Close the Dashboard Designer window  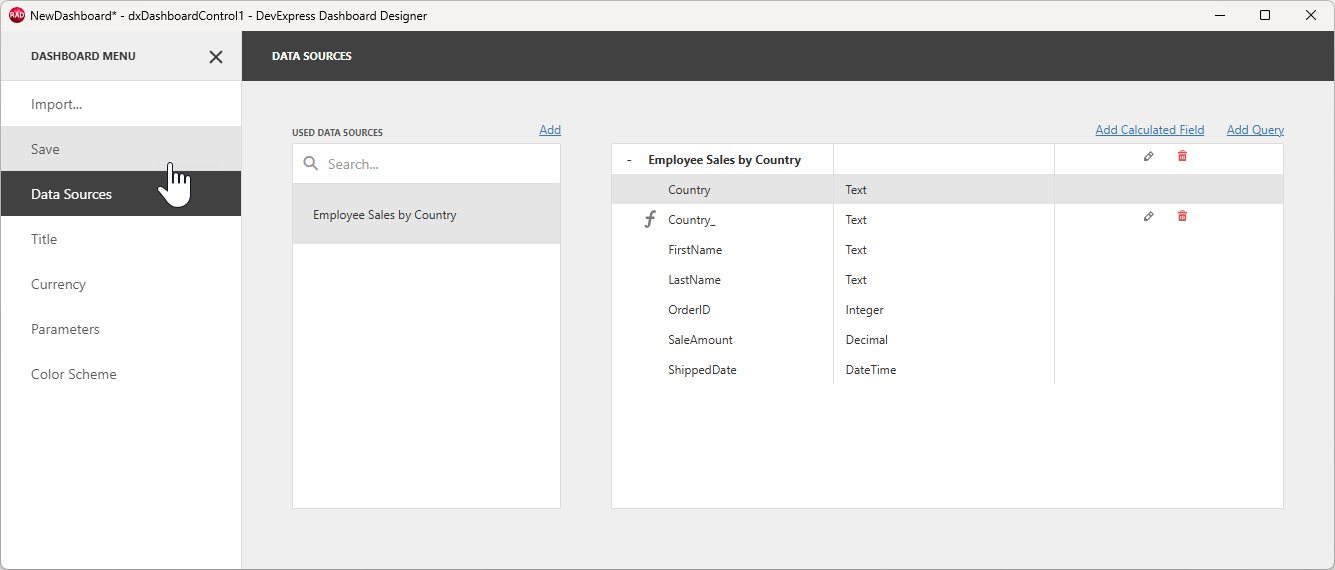pyautogui.click(x=1311, y=15)
